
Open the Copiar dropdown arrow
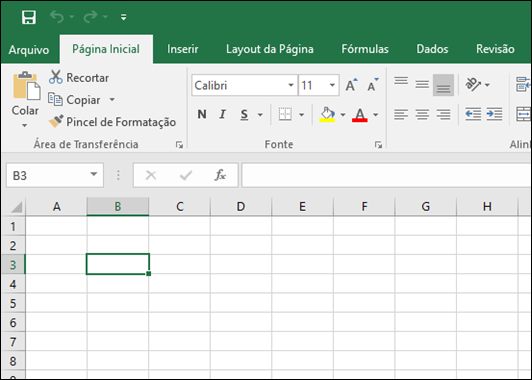(x=112, y=100)
